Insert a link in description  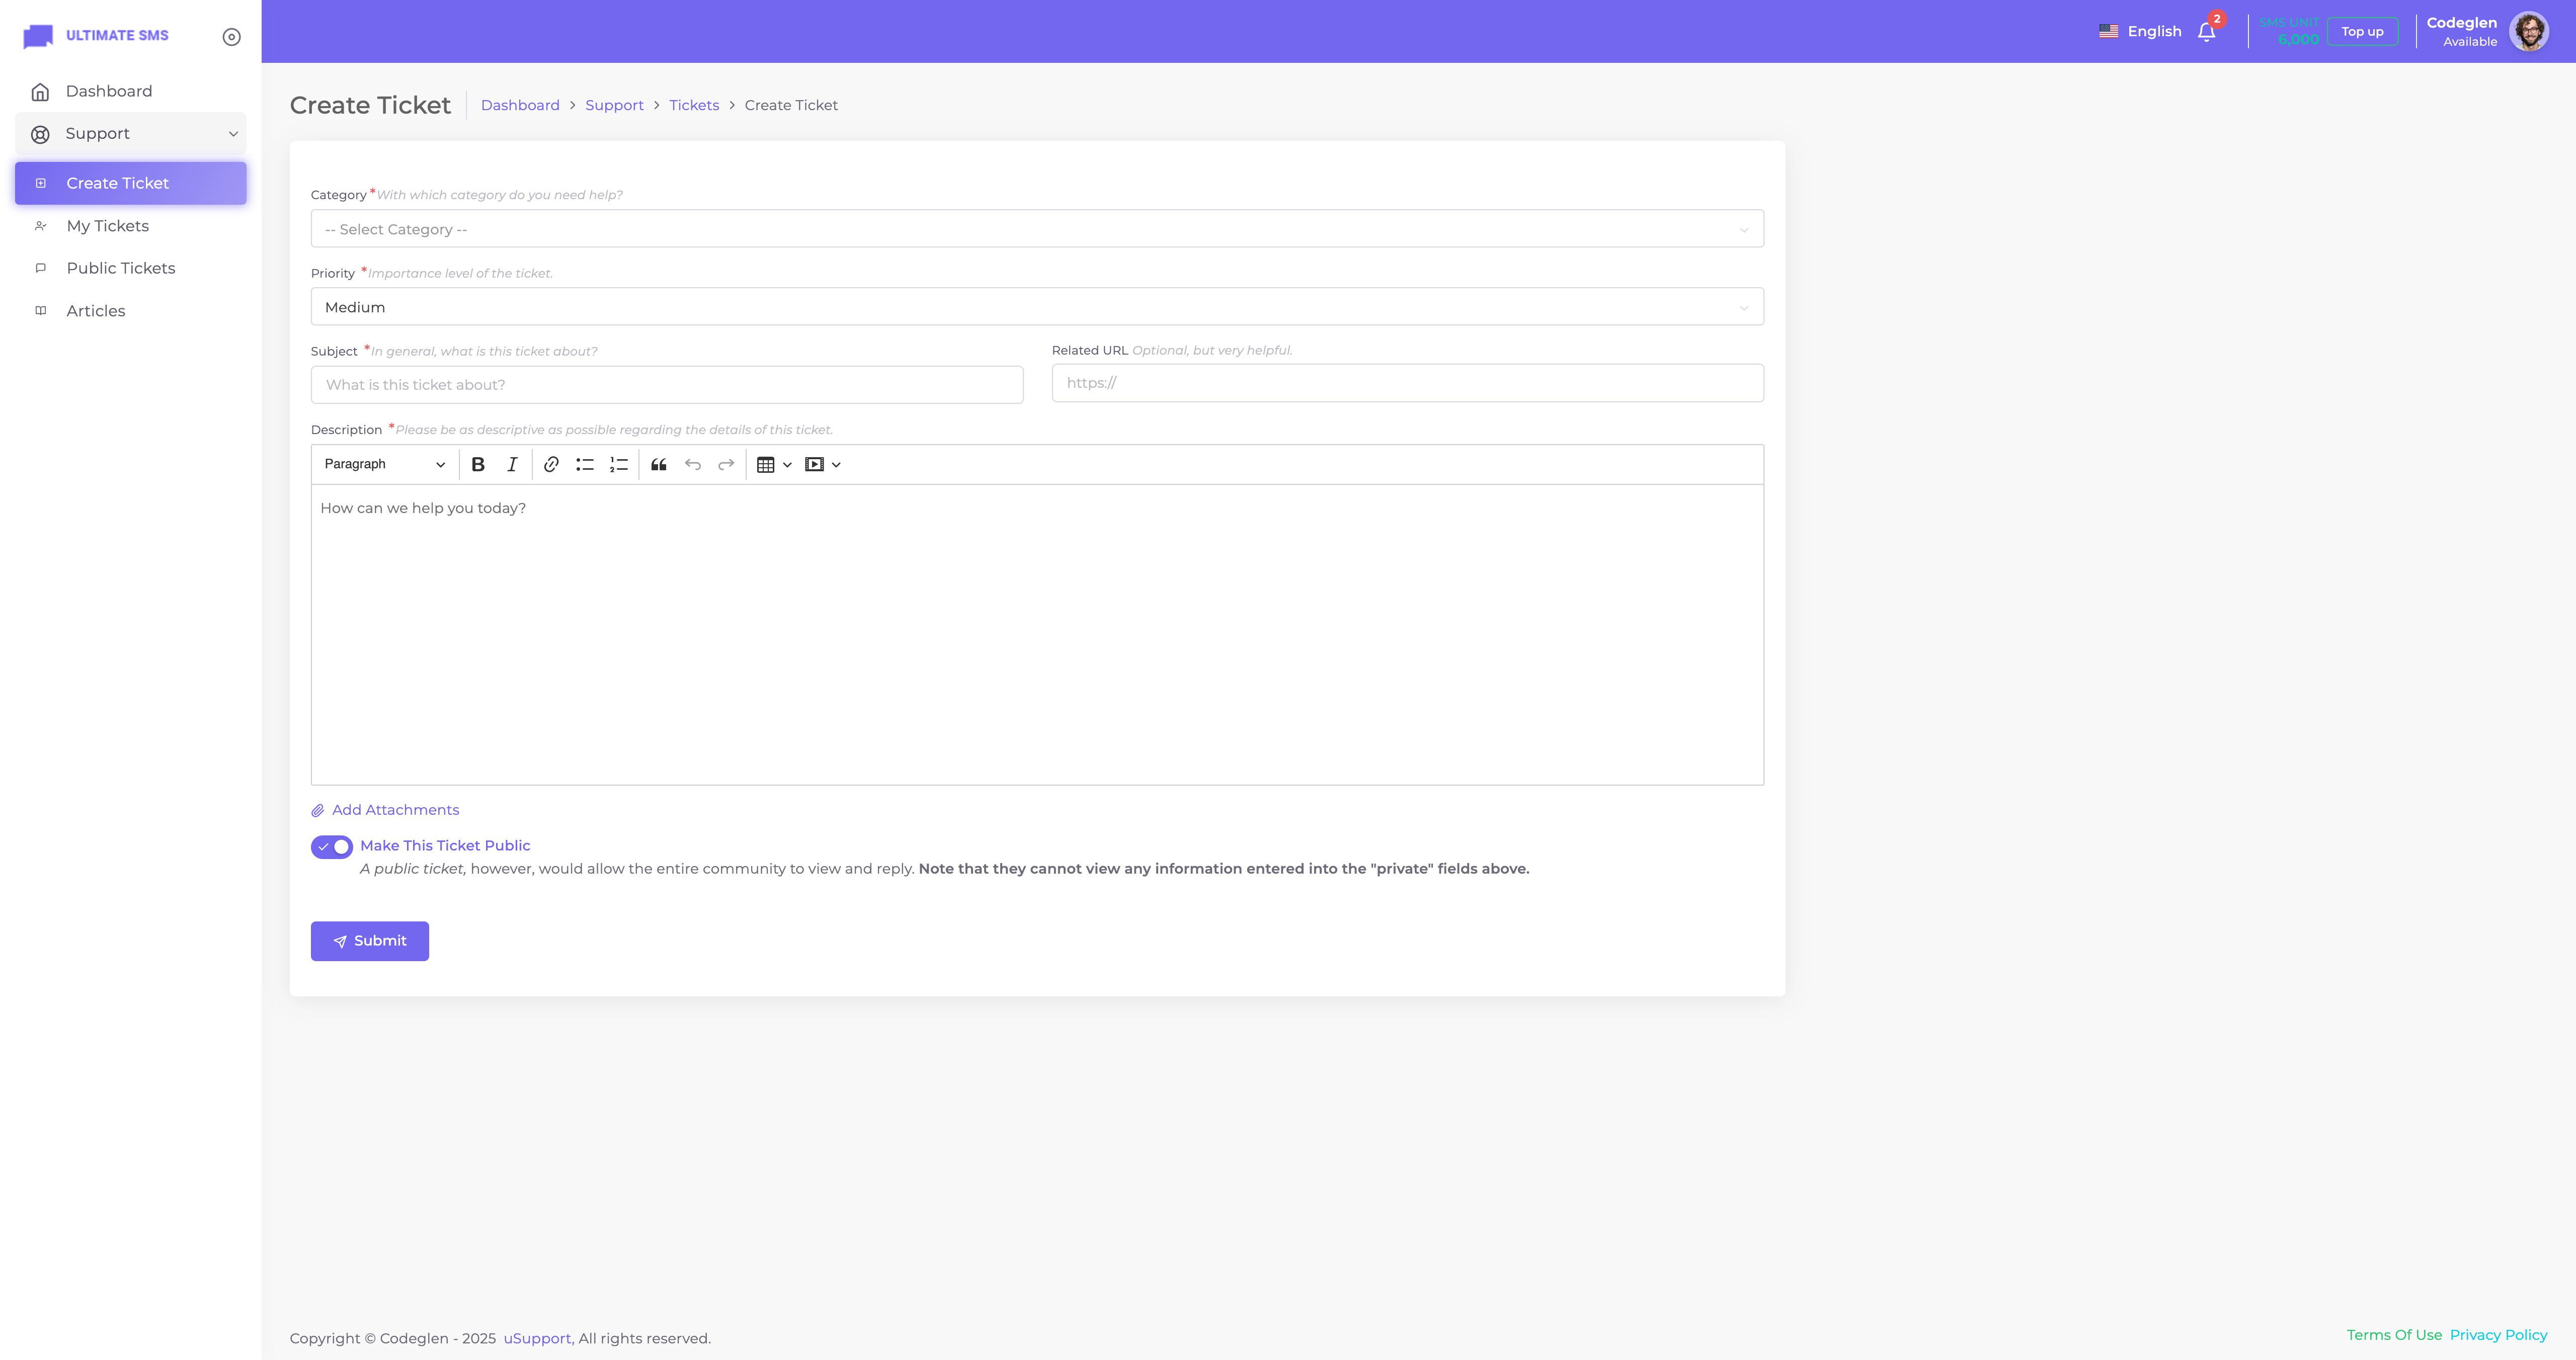click(551, 464)
